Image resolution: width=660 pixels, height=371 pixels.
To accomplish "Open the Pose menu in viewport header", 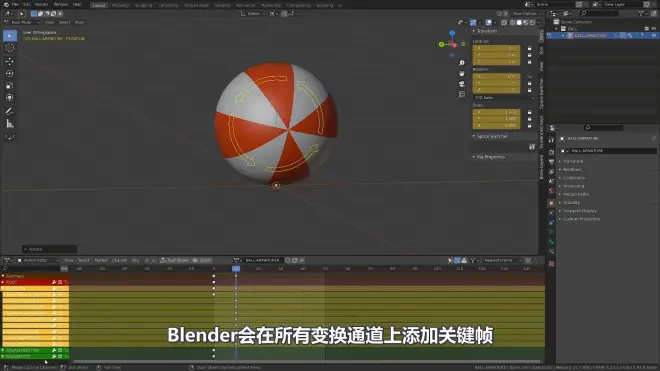I will [x=79, y=22].
